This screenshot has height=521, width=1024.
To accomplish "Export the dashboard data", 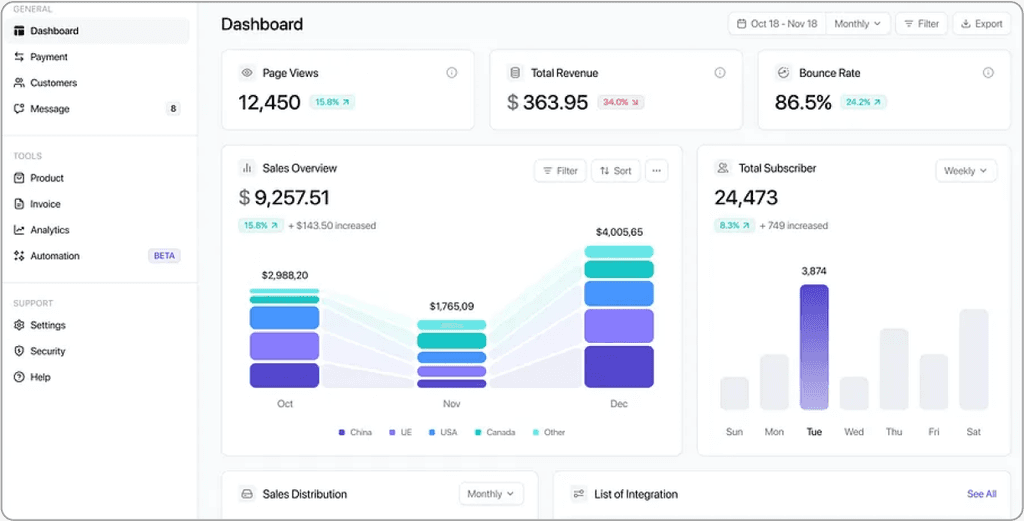I will coord(982,24).
